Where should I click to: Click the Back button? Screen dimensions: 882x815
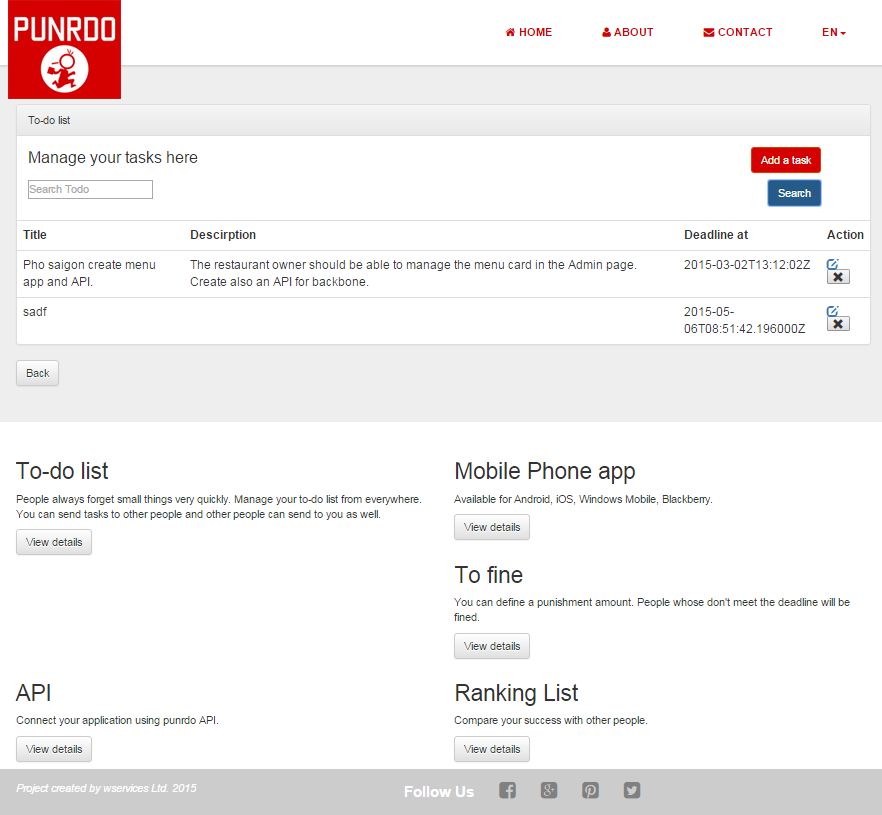pos(38,373)
